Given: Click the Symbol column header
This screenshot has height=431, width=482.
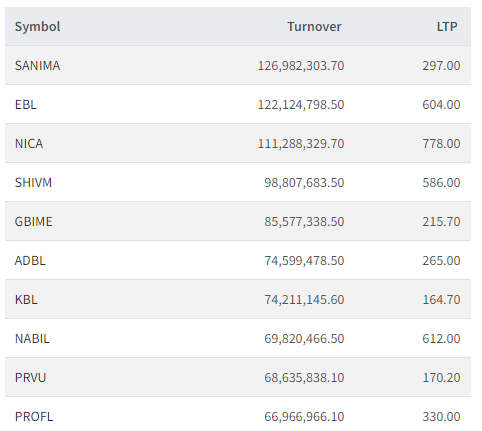Looking at the screenshot, I should (x=37, y=27).
